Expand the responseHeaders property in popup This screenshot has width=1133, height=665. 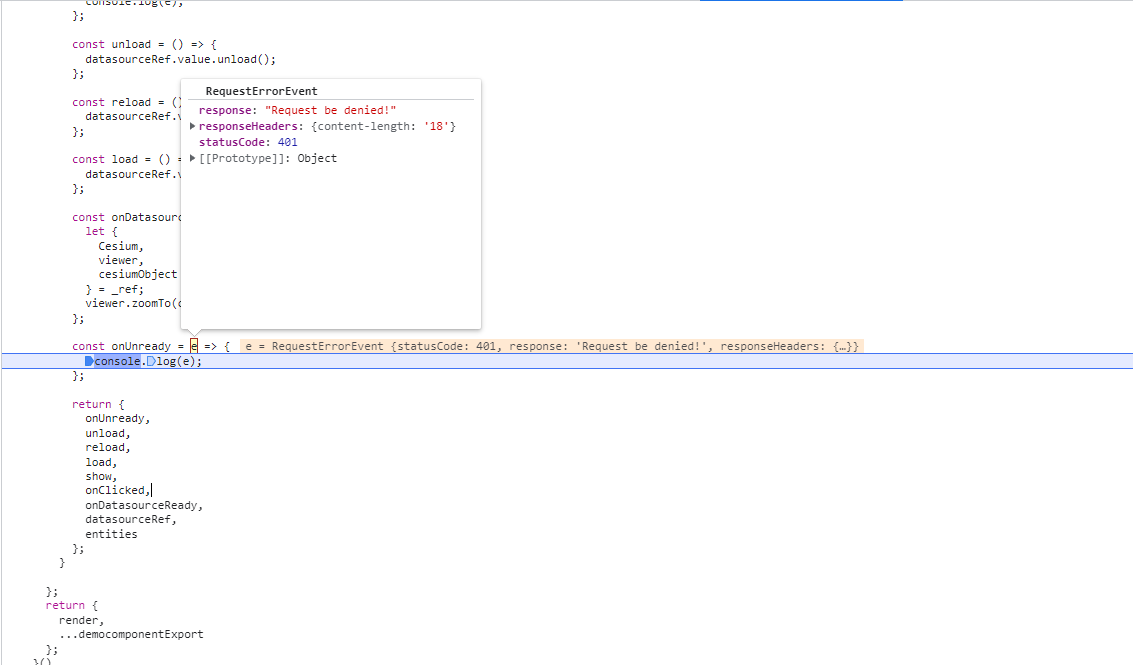pos(192,126)
